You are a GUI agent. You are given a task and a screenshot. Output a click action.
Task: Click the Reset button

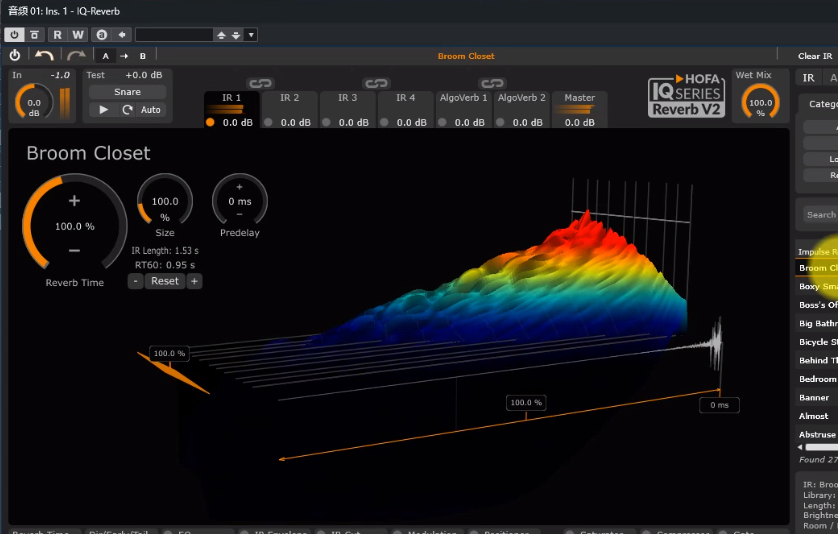point(165,281)
